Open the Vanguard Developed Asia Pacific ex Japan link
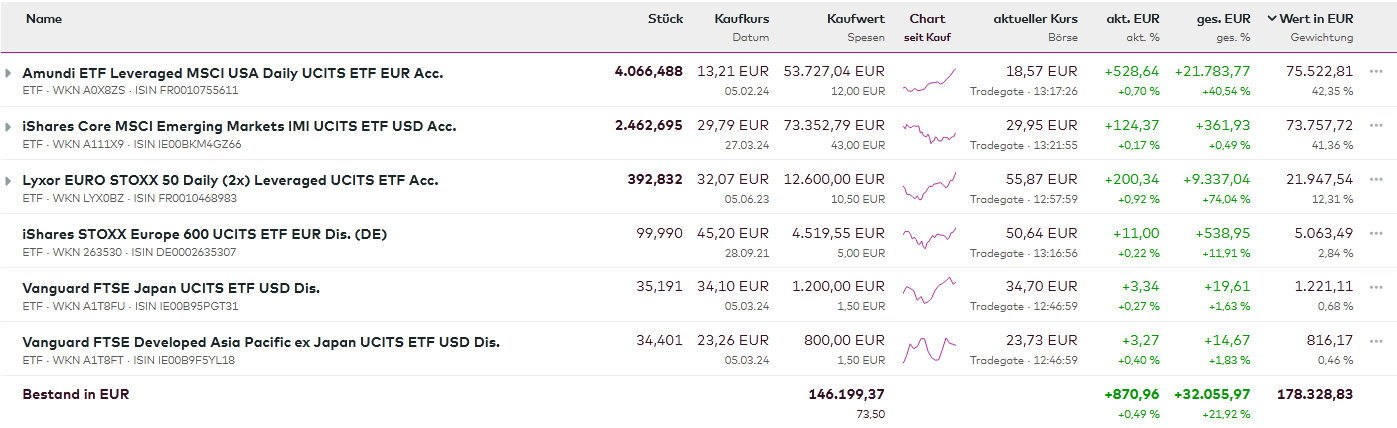Image resolution: width=1397 pixels, height=428 pixels. pyautogui.click(x=261, y=342)
